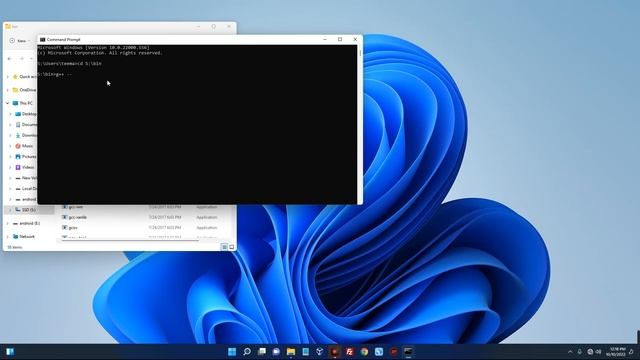640x360 pixels.
Task: Minimize the Command Prompt window
Action: click(325, 39)
